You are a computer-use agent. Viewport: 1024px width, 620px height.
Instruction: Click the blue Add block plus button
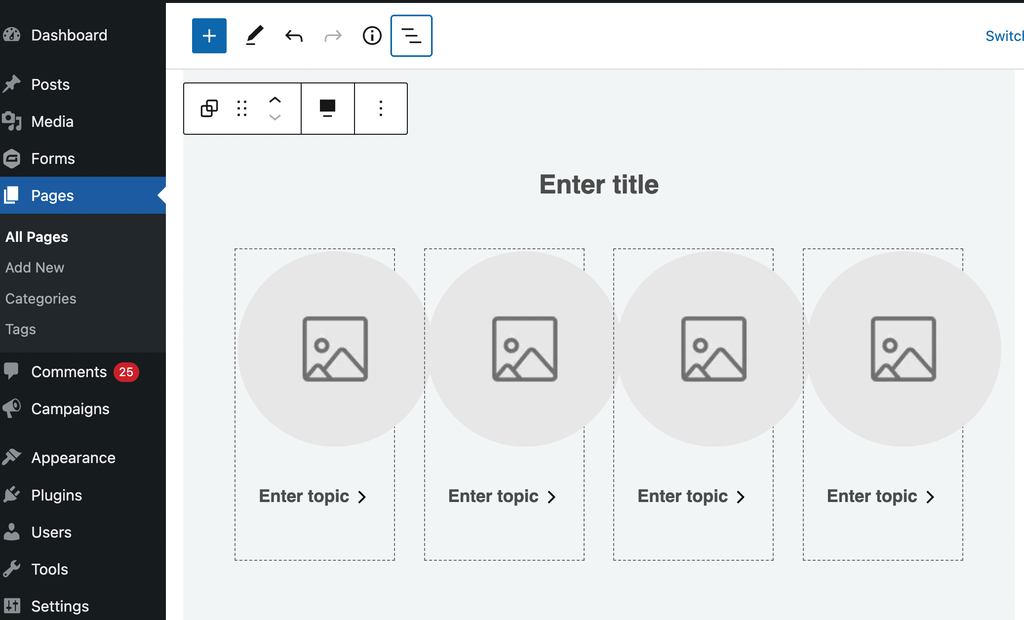click(209, 35)
